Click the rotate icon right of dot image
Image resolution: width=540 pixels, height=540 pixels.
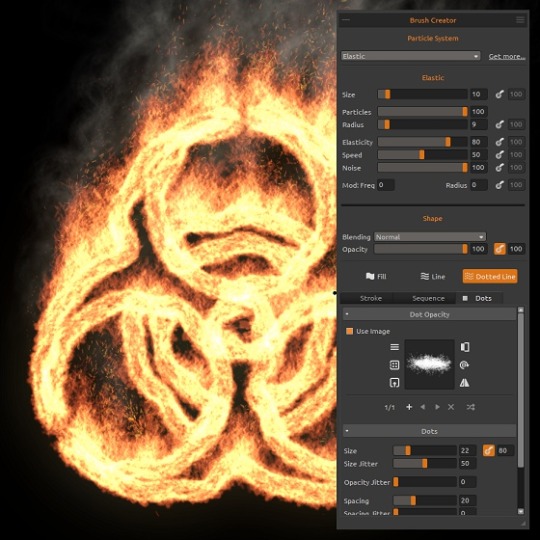point(465,365)
